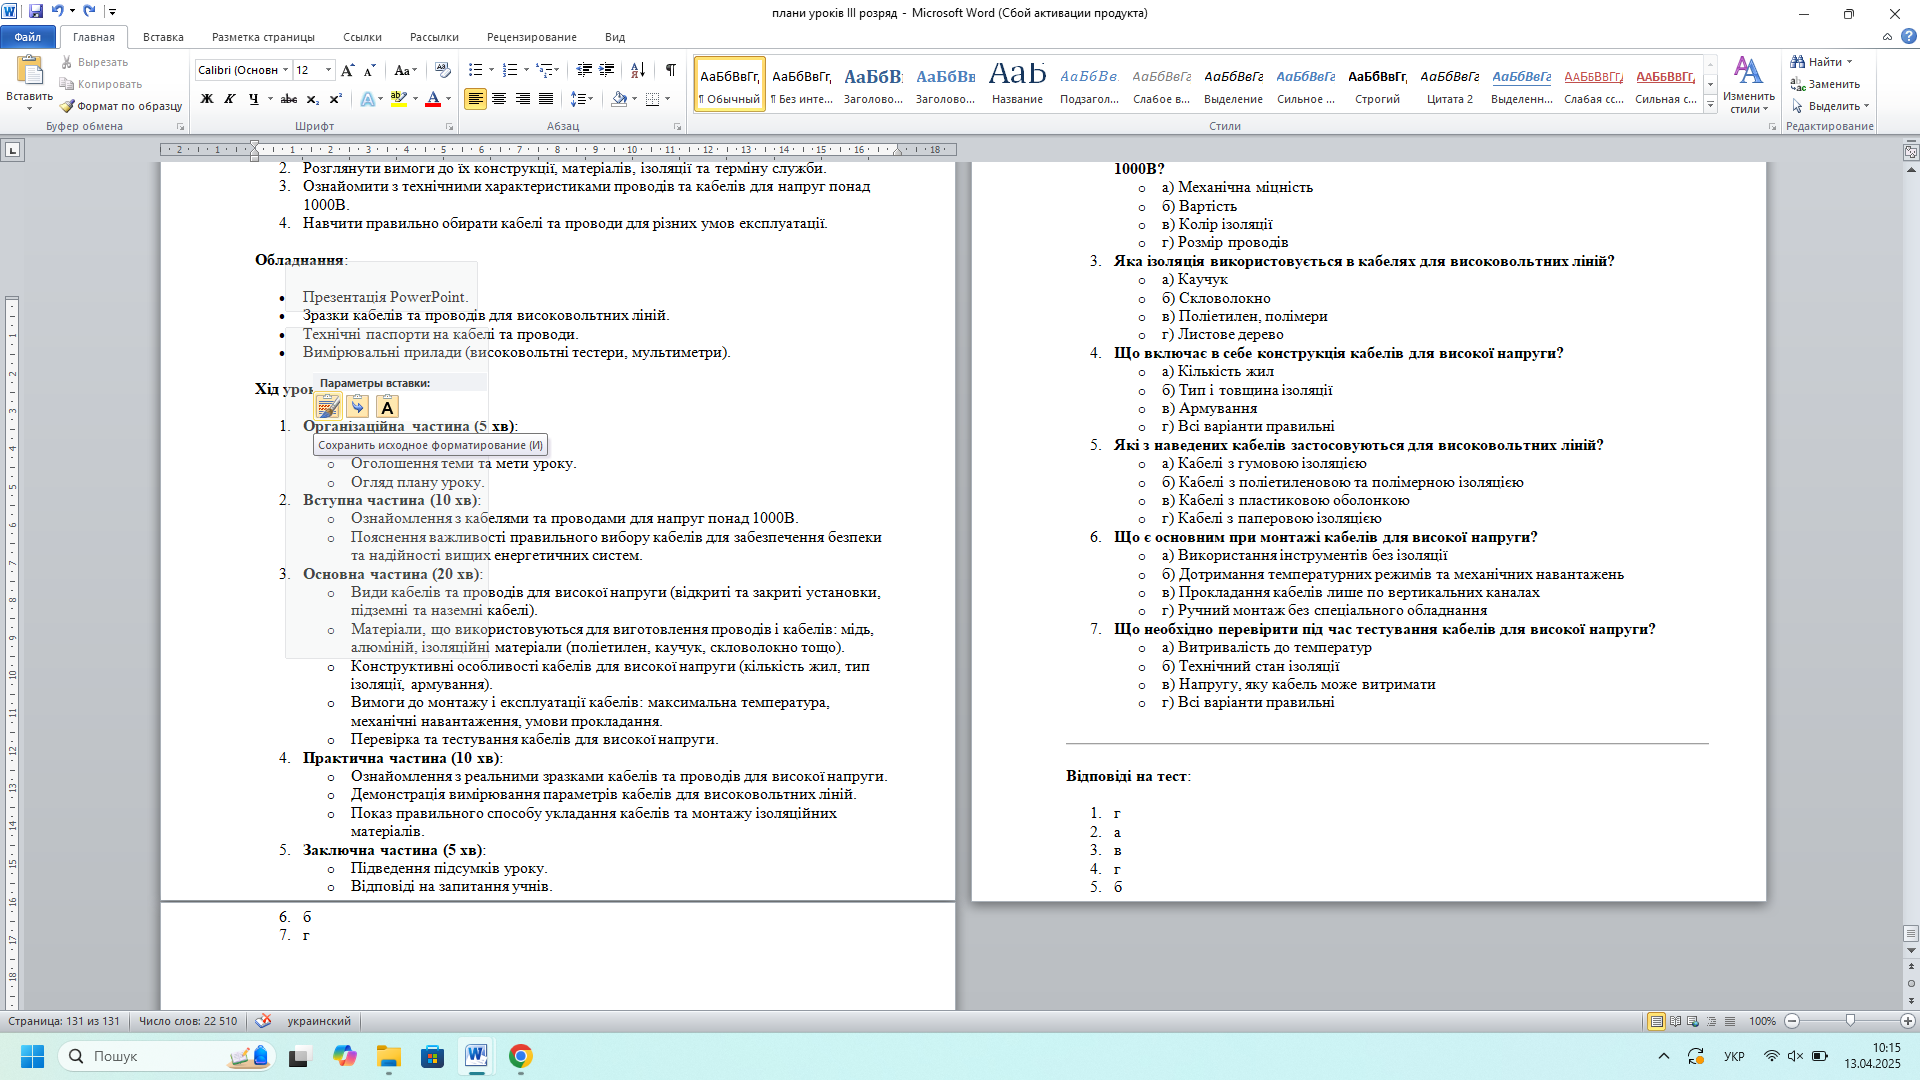The image size is (1920, 1080).
Task: Toggle strikethrough formatting
Action: click(x=288, y=99)
